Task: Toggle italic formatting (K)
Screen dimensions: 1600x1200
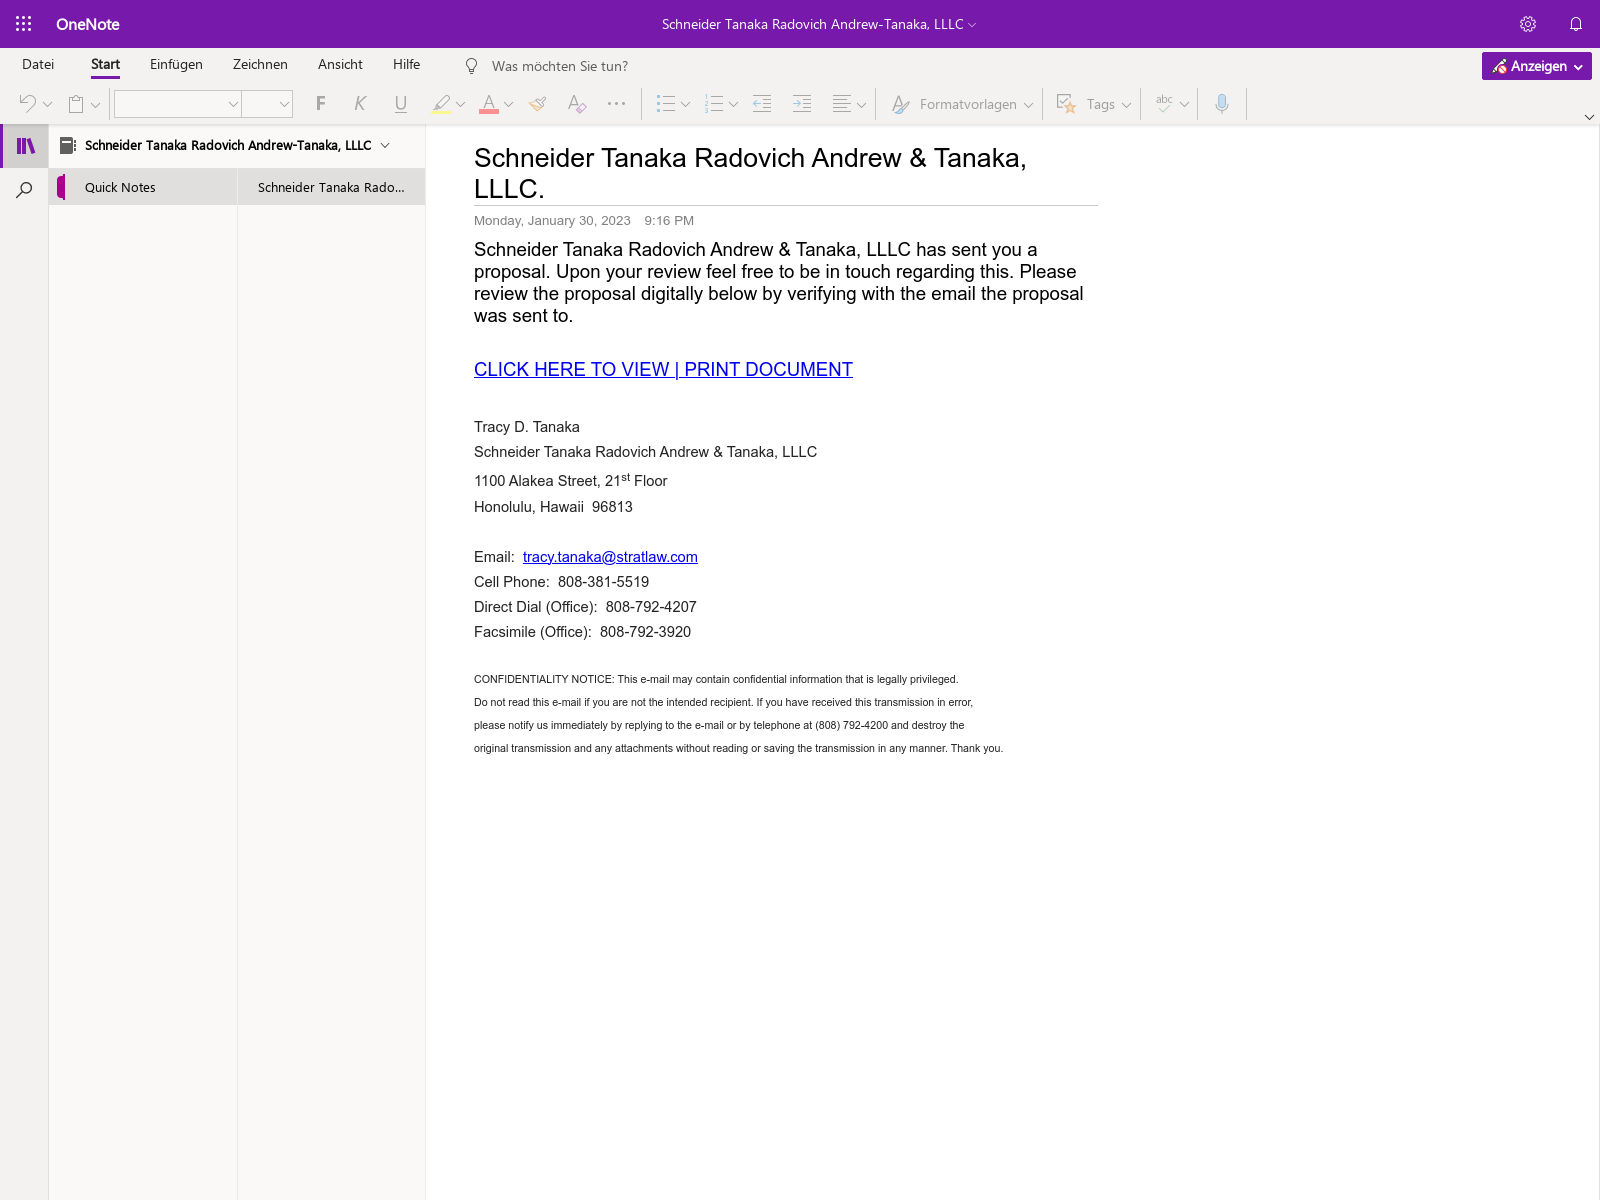Action: pos(360,103)
